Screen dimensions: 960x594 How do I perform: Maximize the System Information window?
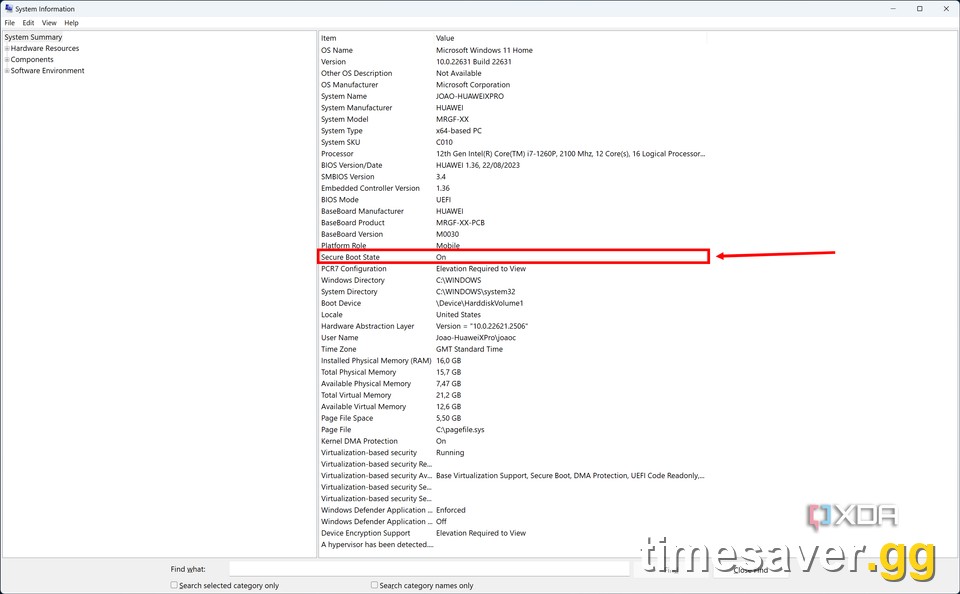tap(920, 9)
